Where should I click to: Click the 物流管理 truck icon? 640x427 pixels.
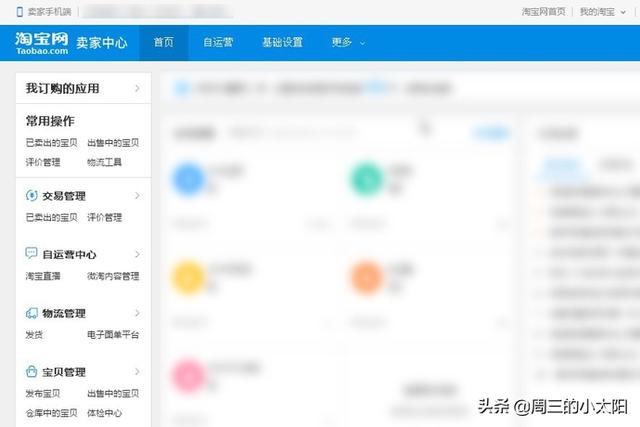coord(31,313)
